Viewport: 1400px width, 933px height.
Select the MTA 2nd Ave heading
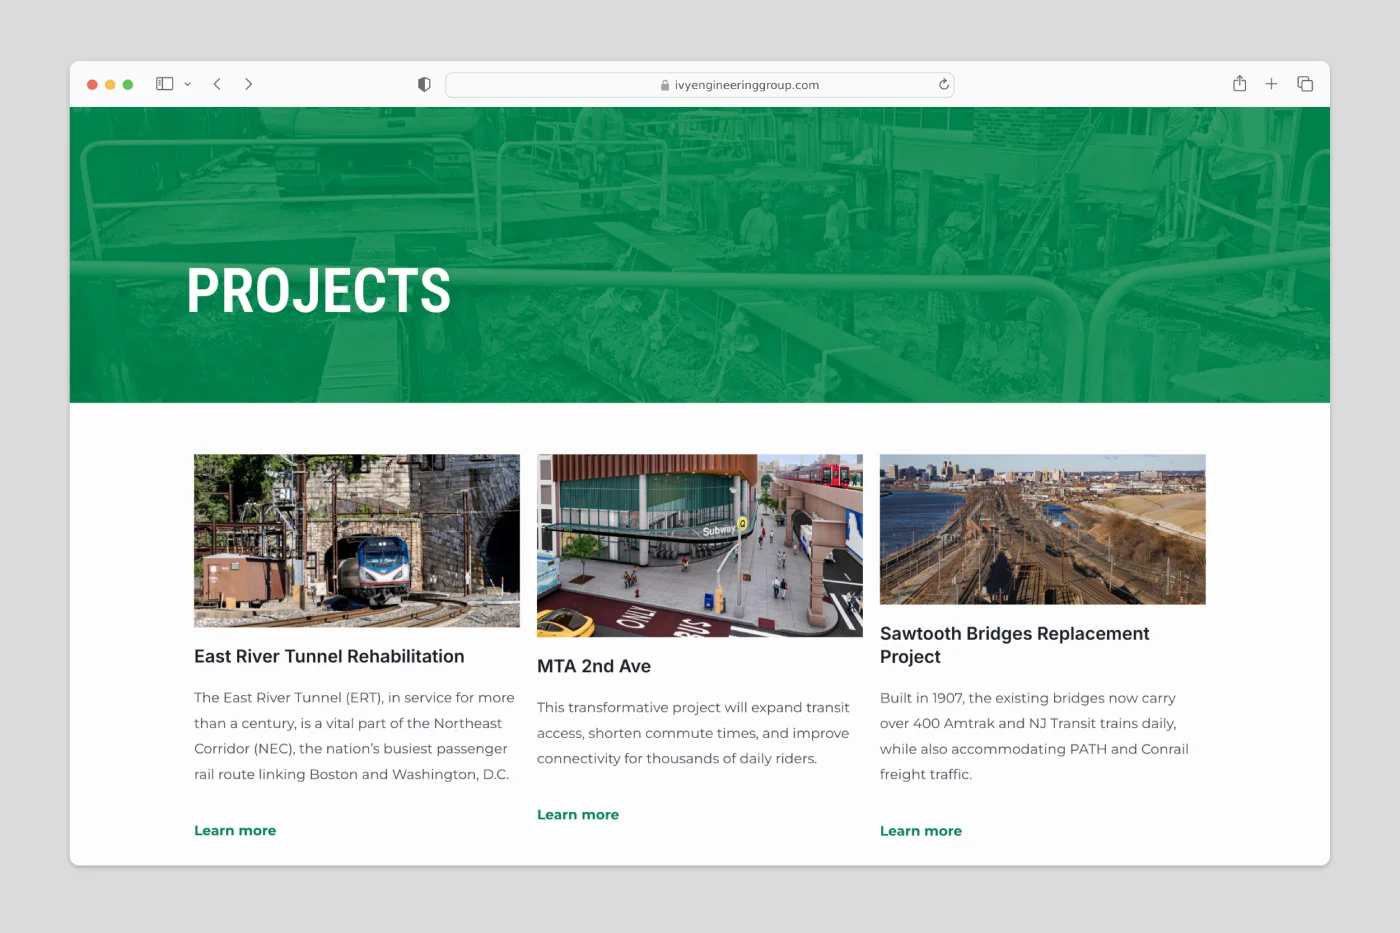coord(594,667)
